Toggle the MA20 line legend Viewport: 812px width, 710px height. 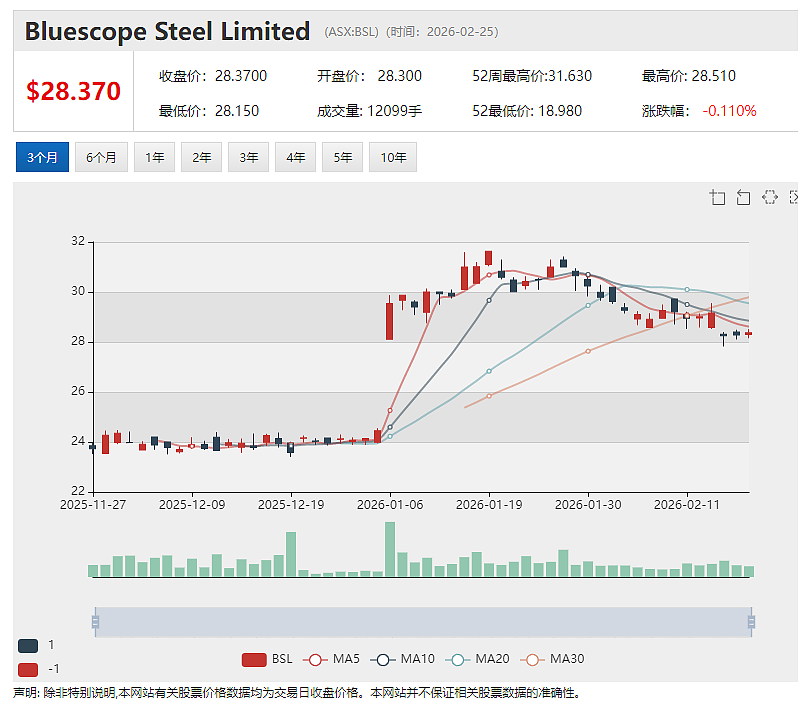pyautogui.click(x=477, y=659)
